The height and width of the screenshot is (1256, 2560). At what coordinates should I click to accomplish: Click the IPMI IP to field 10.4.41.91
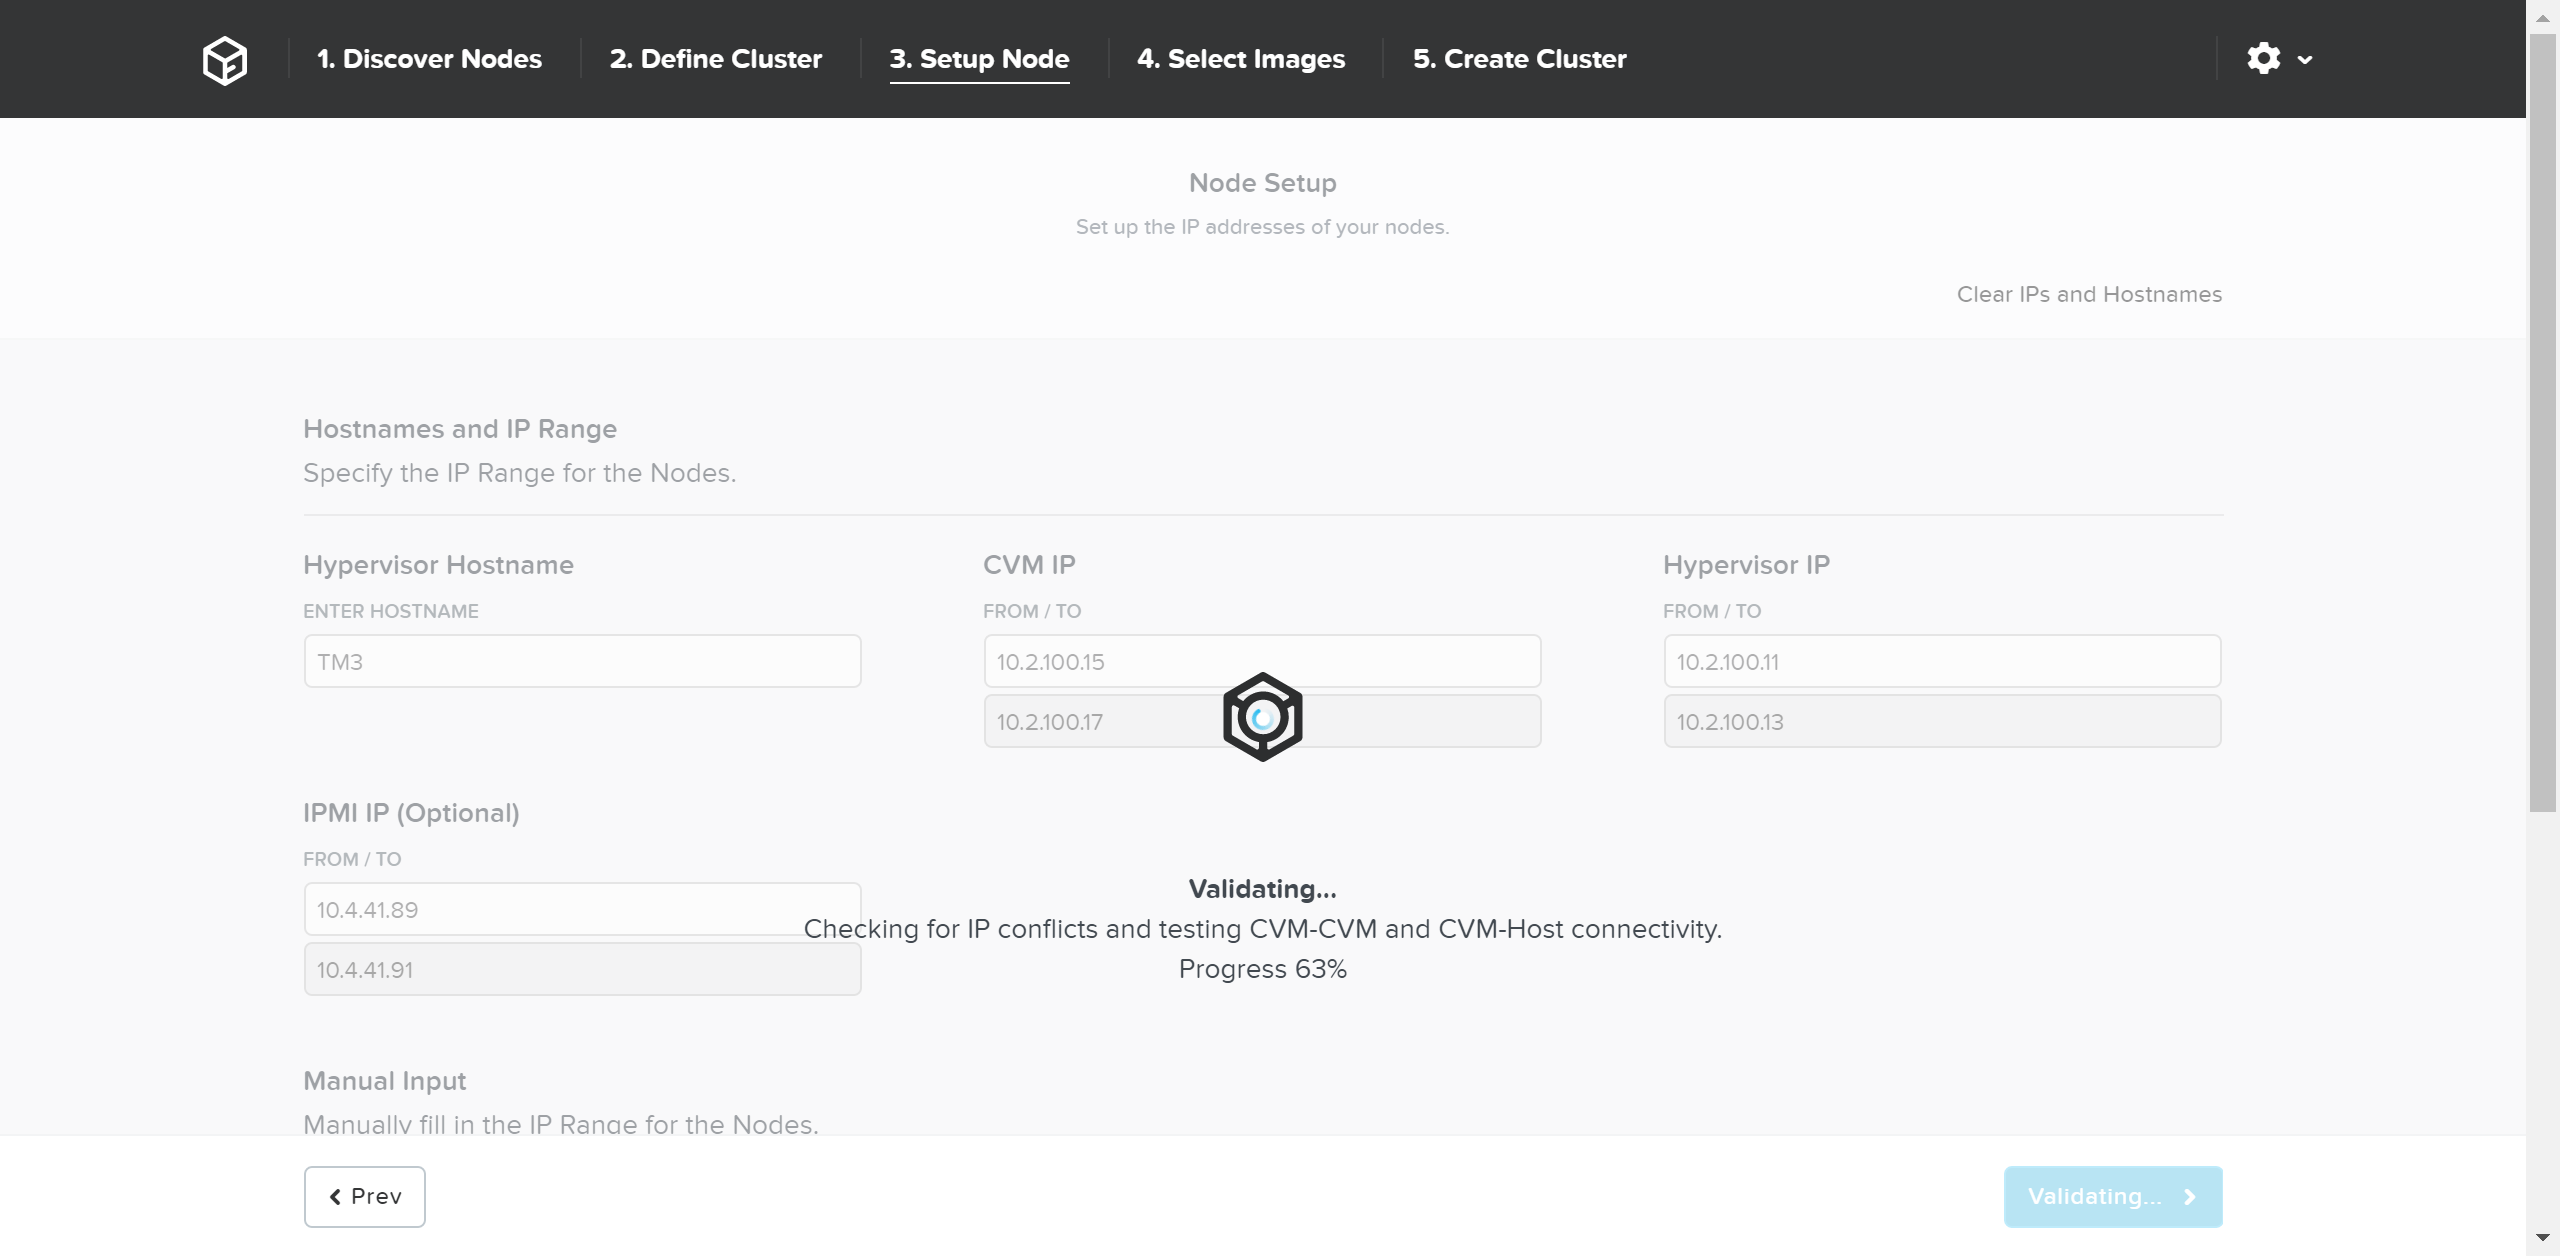coord(582,969)
